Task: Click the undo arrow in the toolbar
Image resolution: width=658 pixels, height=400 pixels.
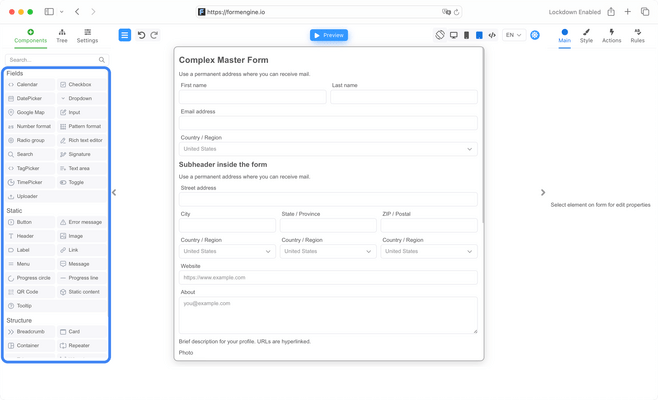Action: [141, 35]
